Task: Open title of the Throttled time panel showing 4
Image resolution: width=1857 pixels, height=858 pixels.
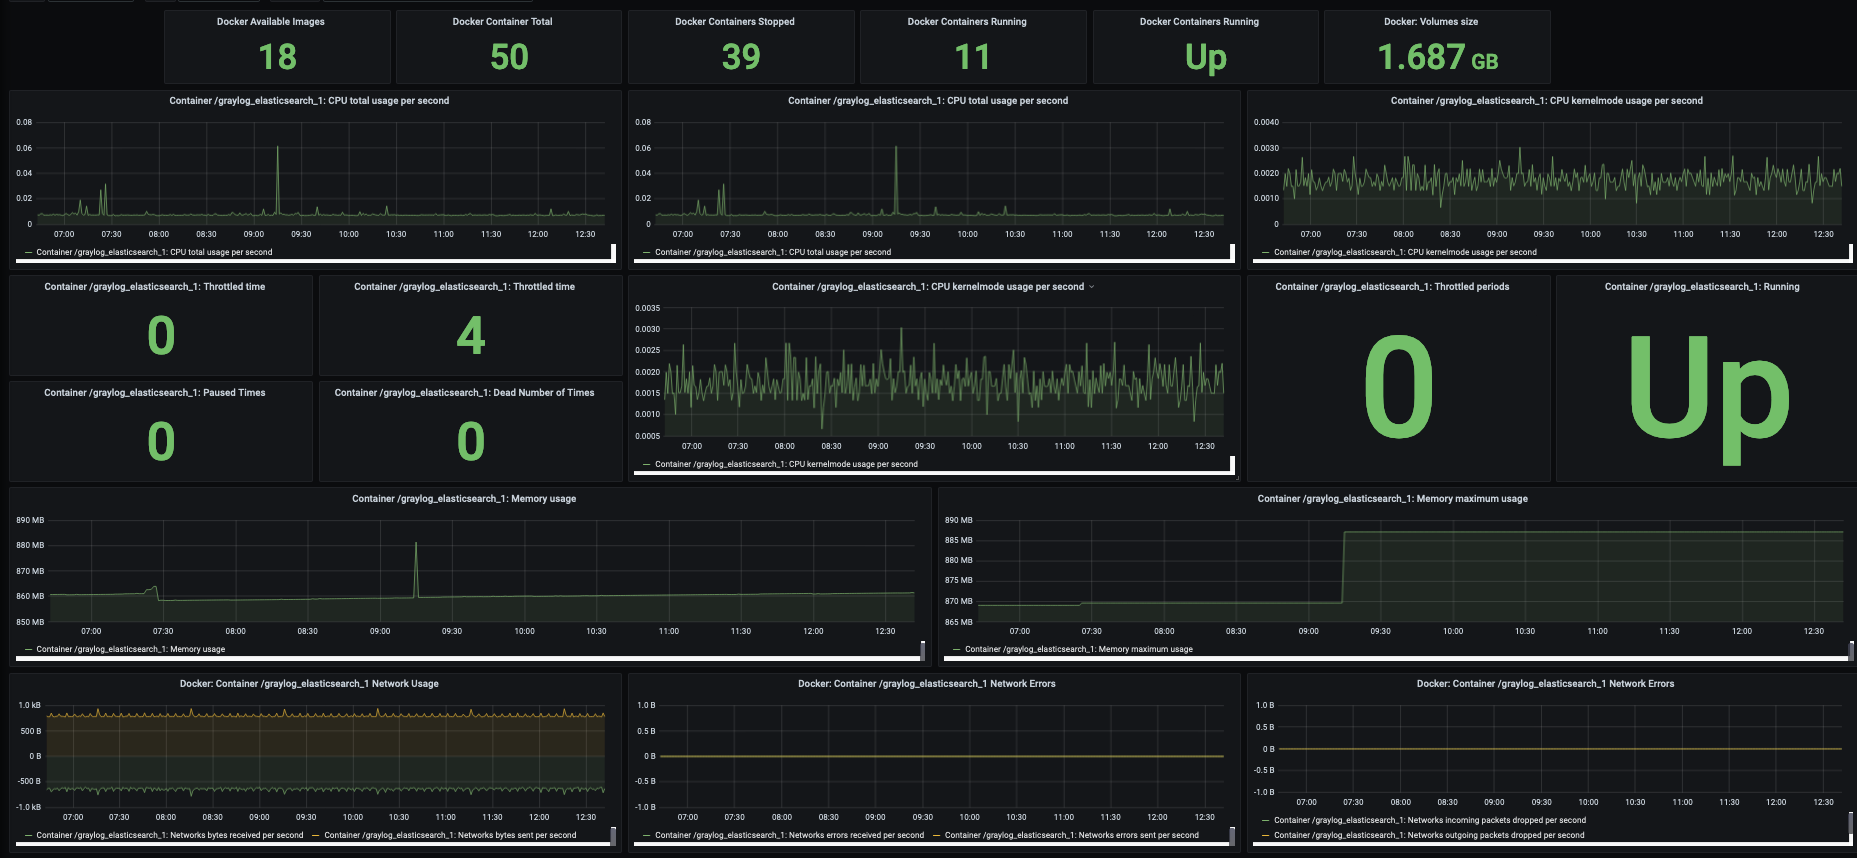Action: (464, 287)
